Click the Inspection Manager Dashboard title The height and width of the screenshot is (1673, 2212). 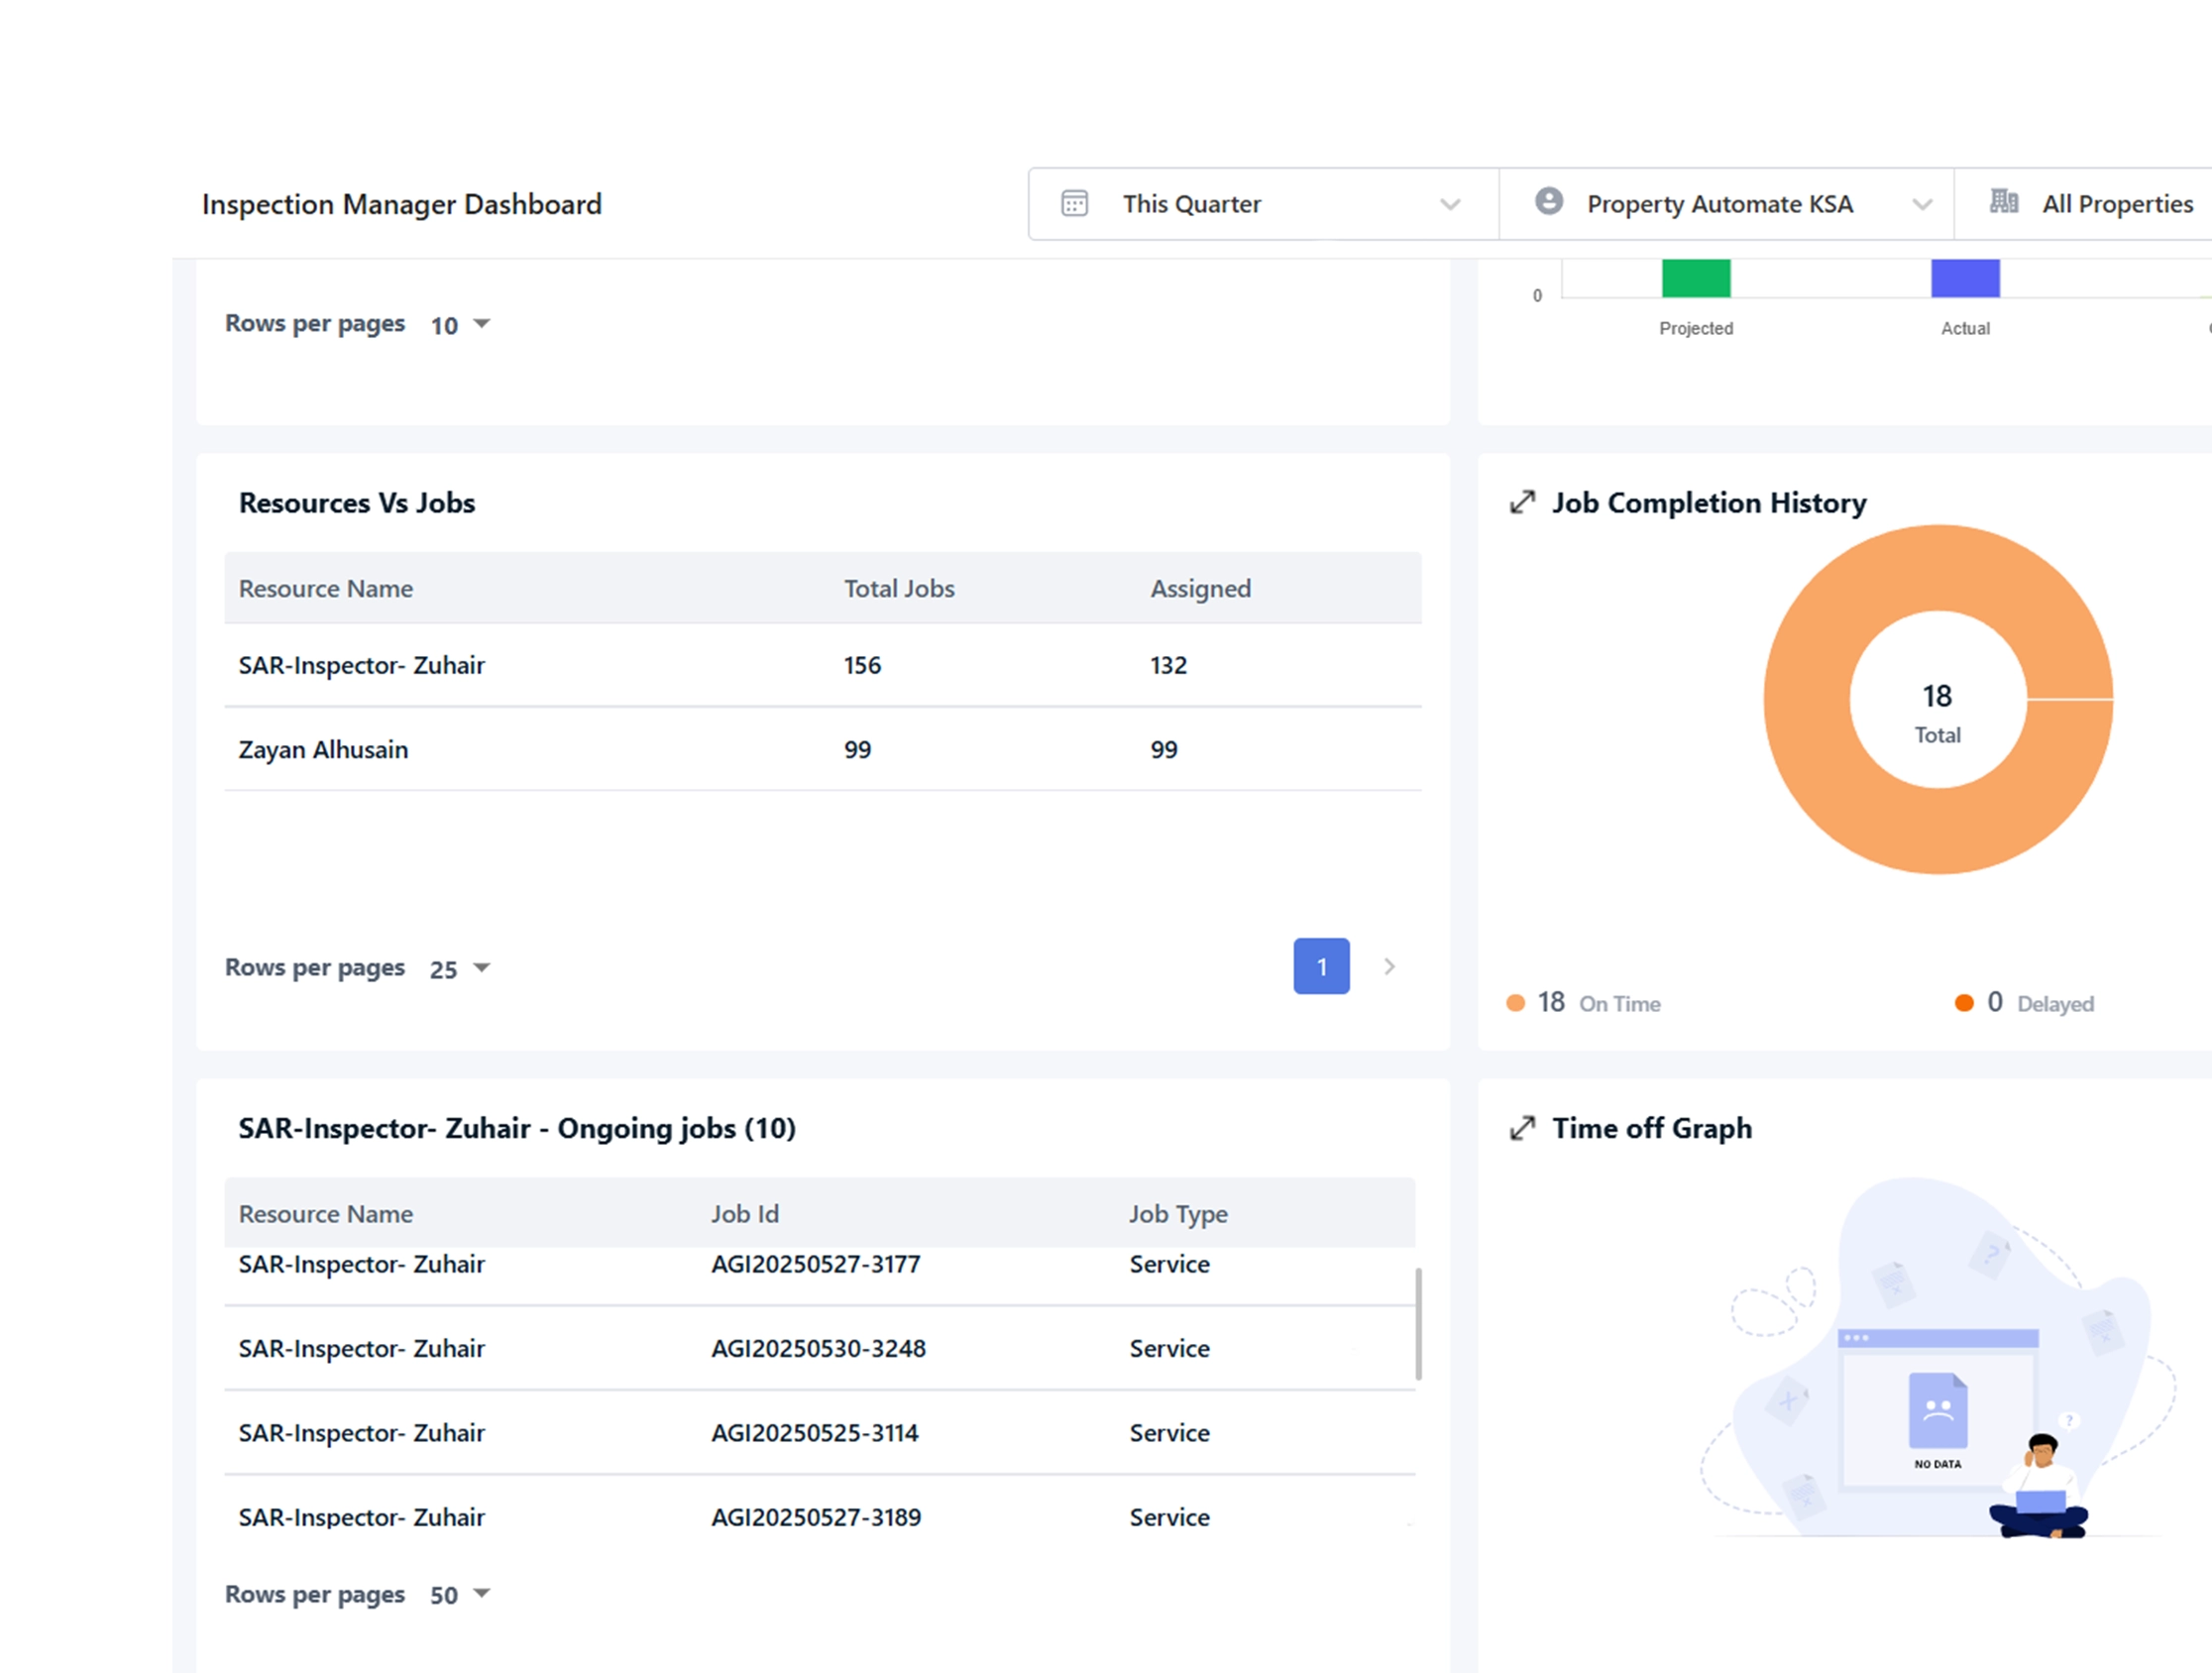point(401,204)
